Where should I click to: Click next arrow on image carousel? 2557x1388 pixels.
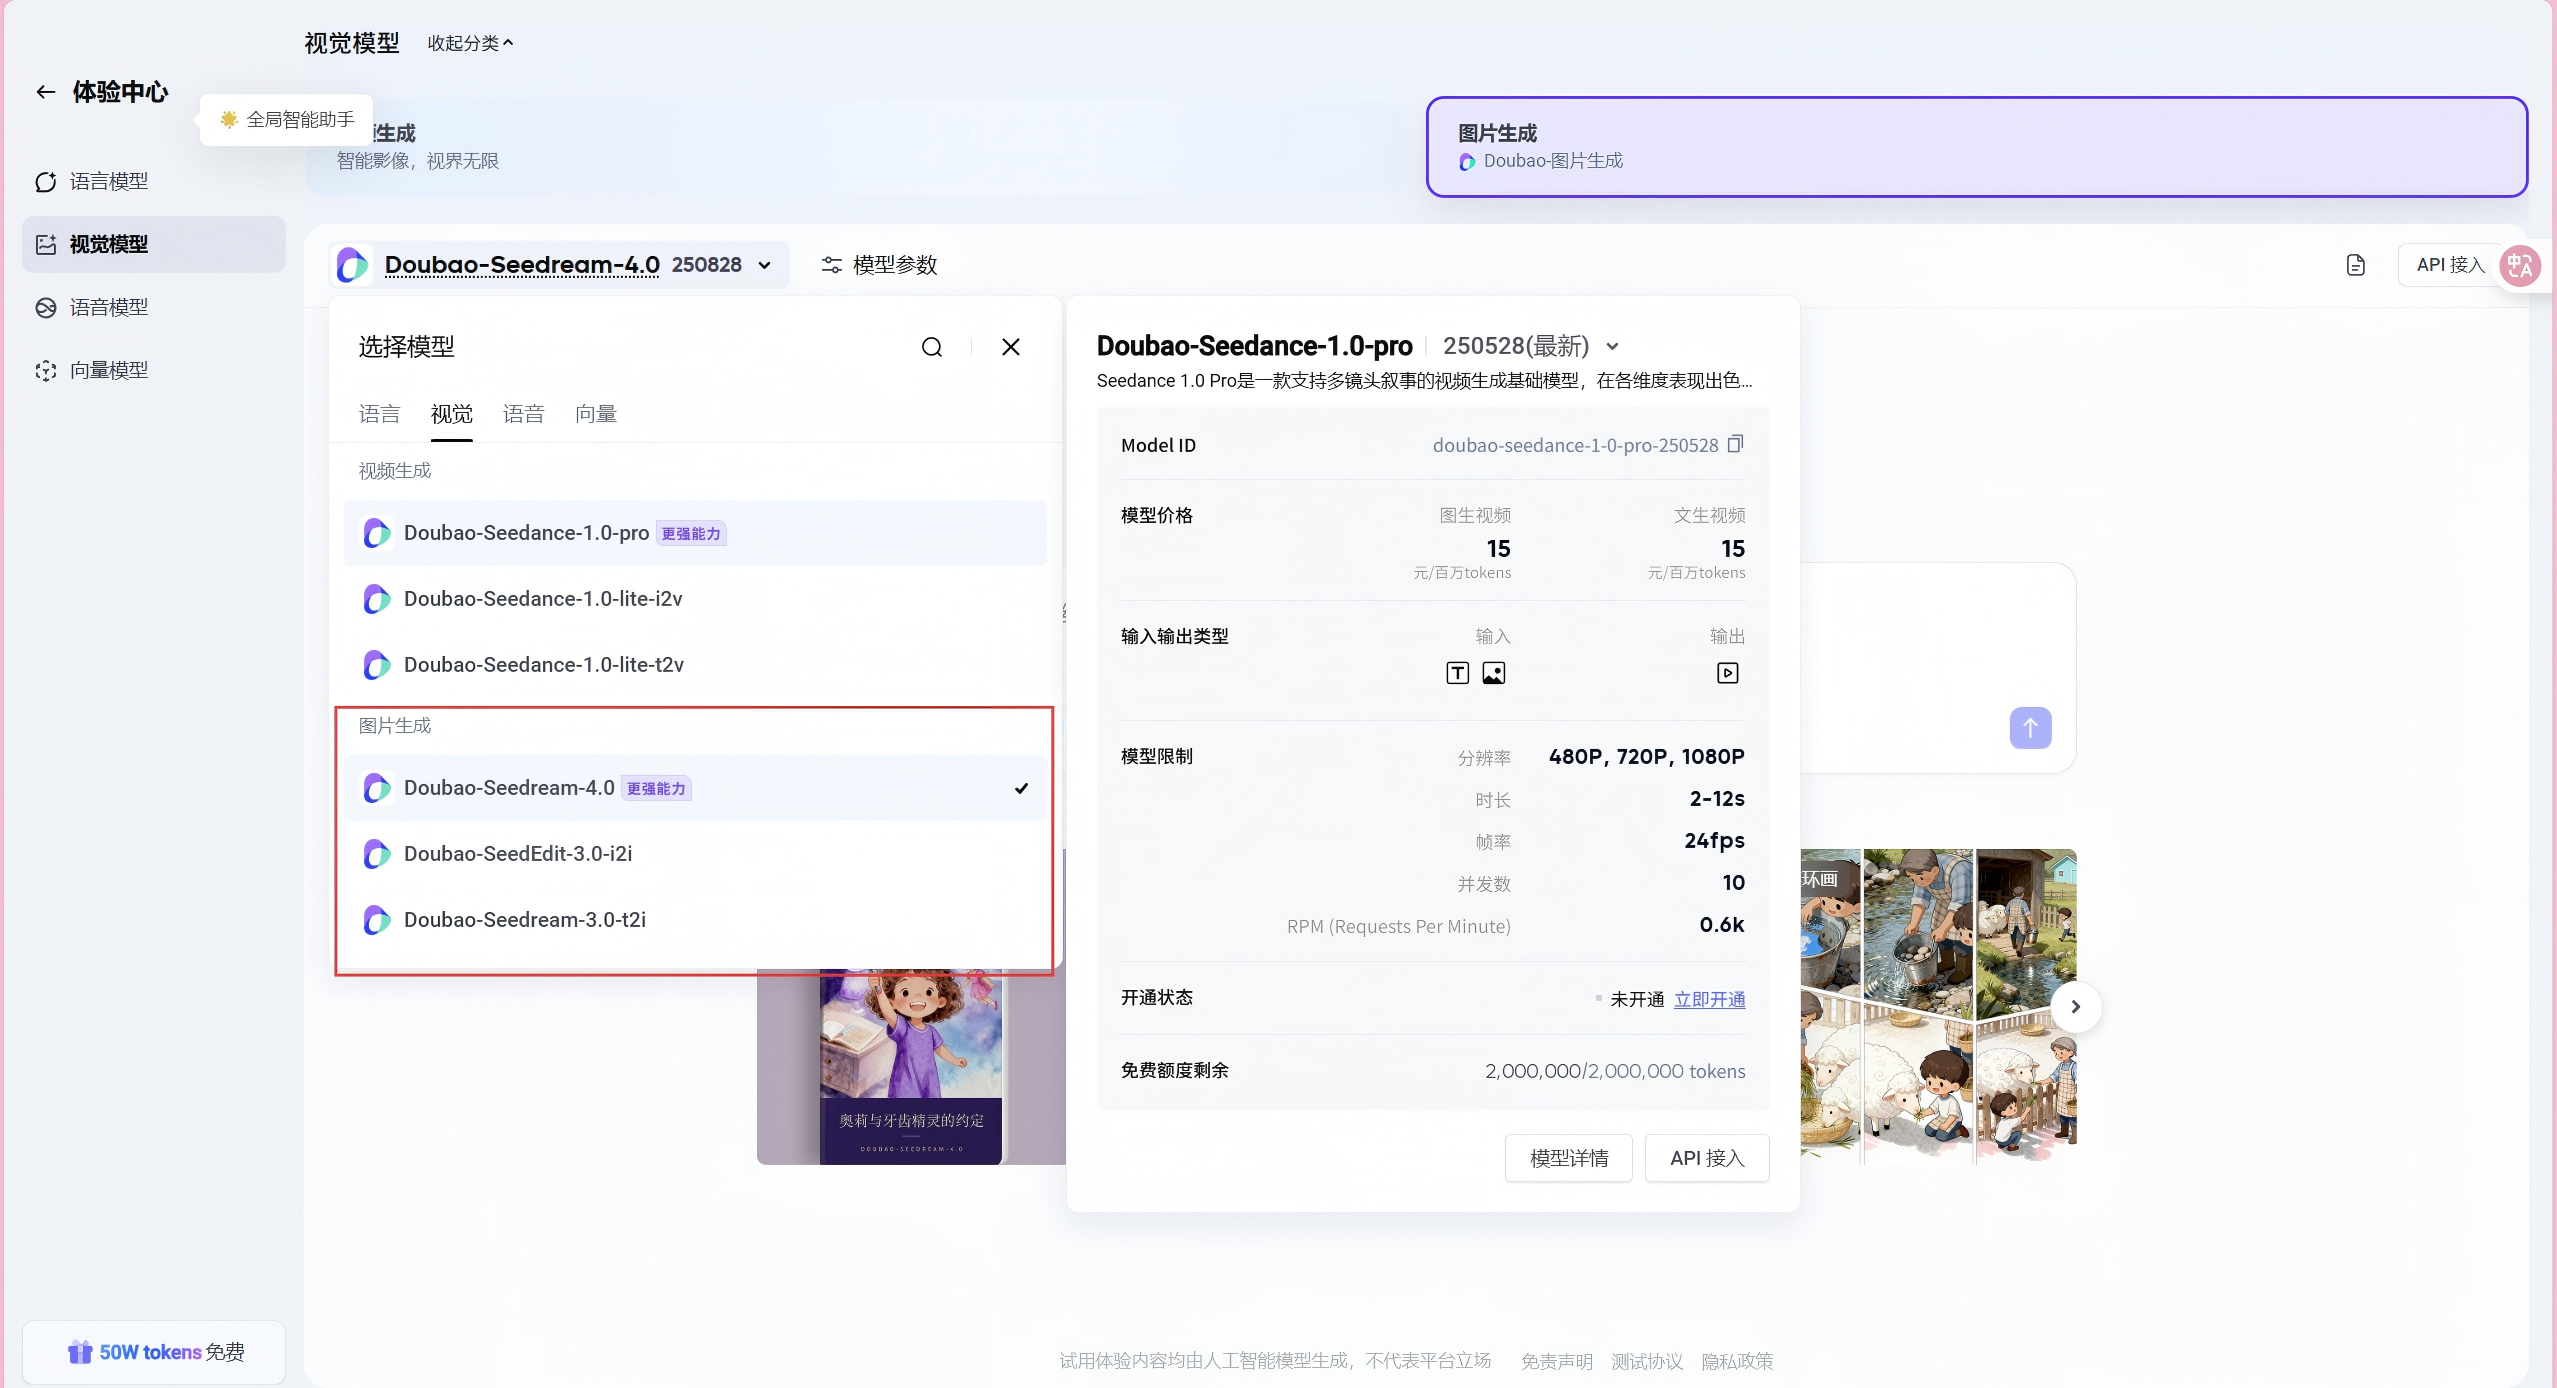2075,1007
